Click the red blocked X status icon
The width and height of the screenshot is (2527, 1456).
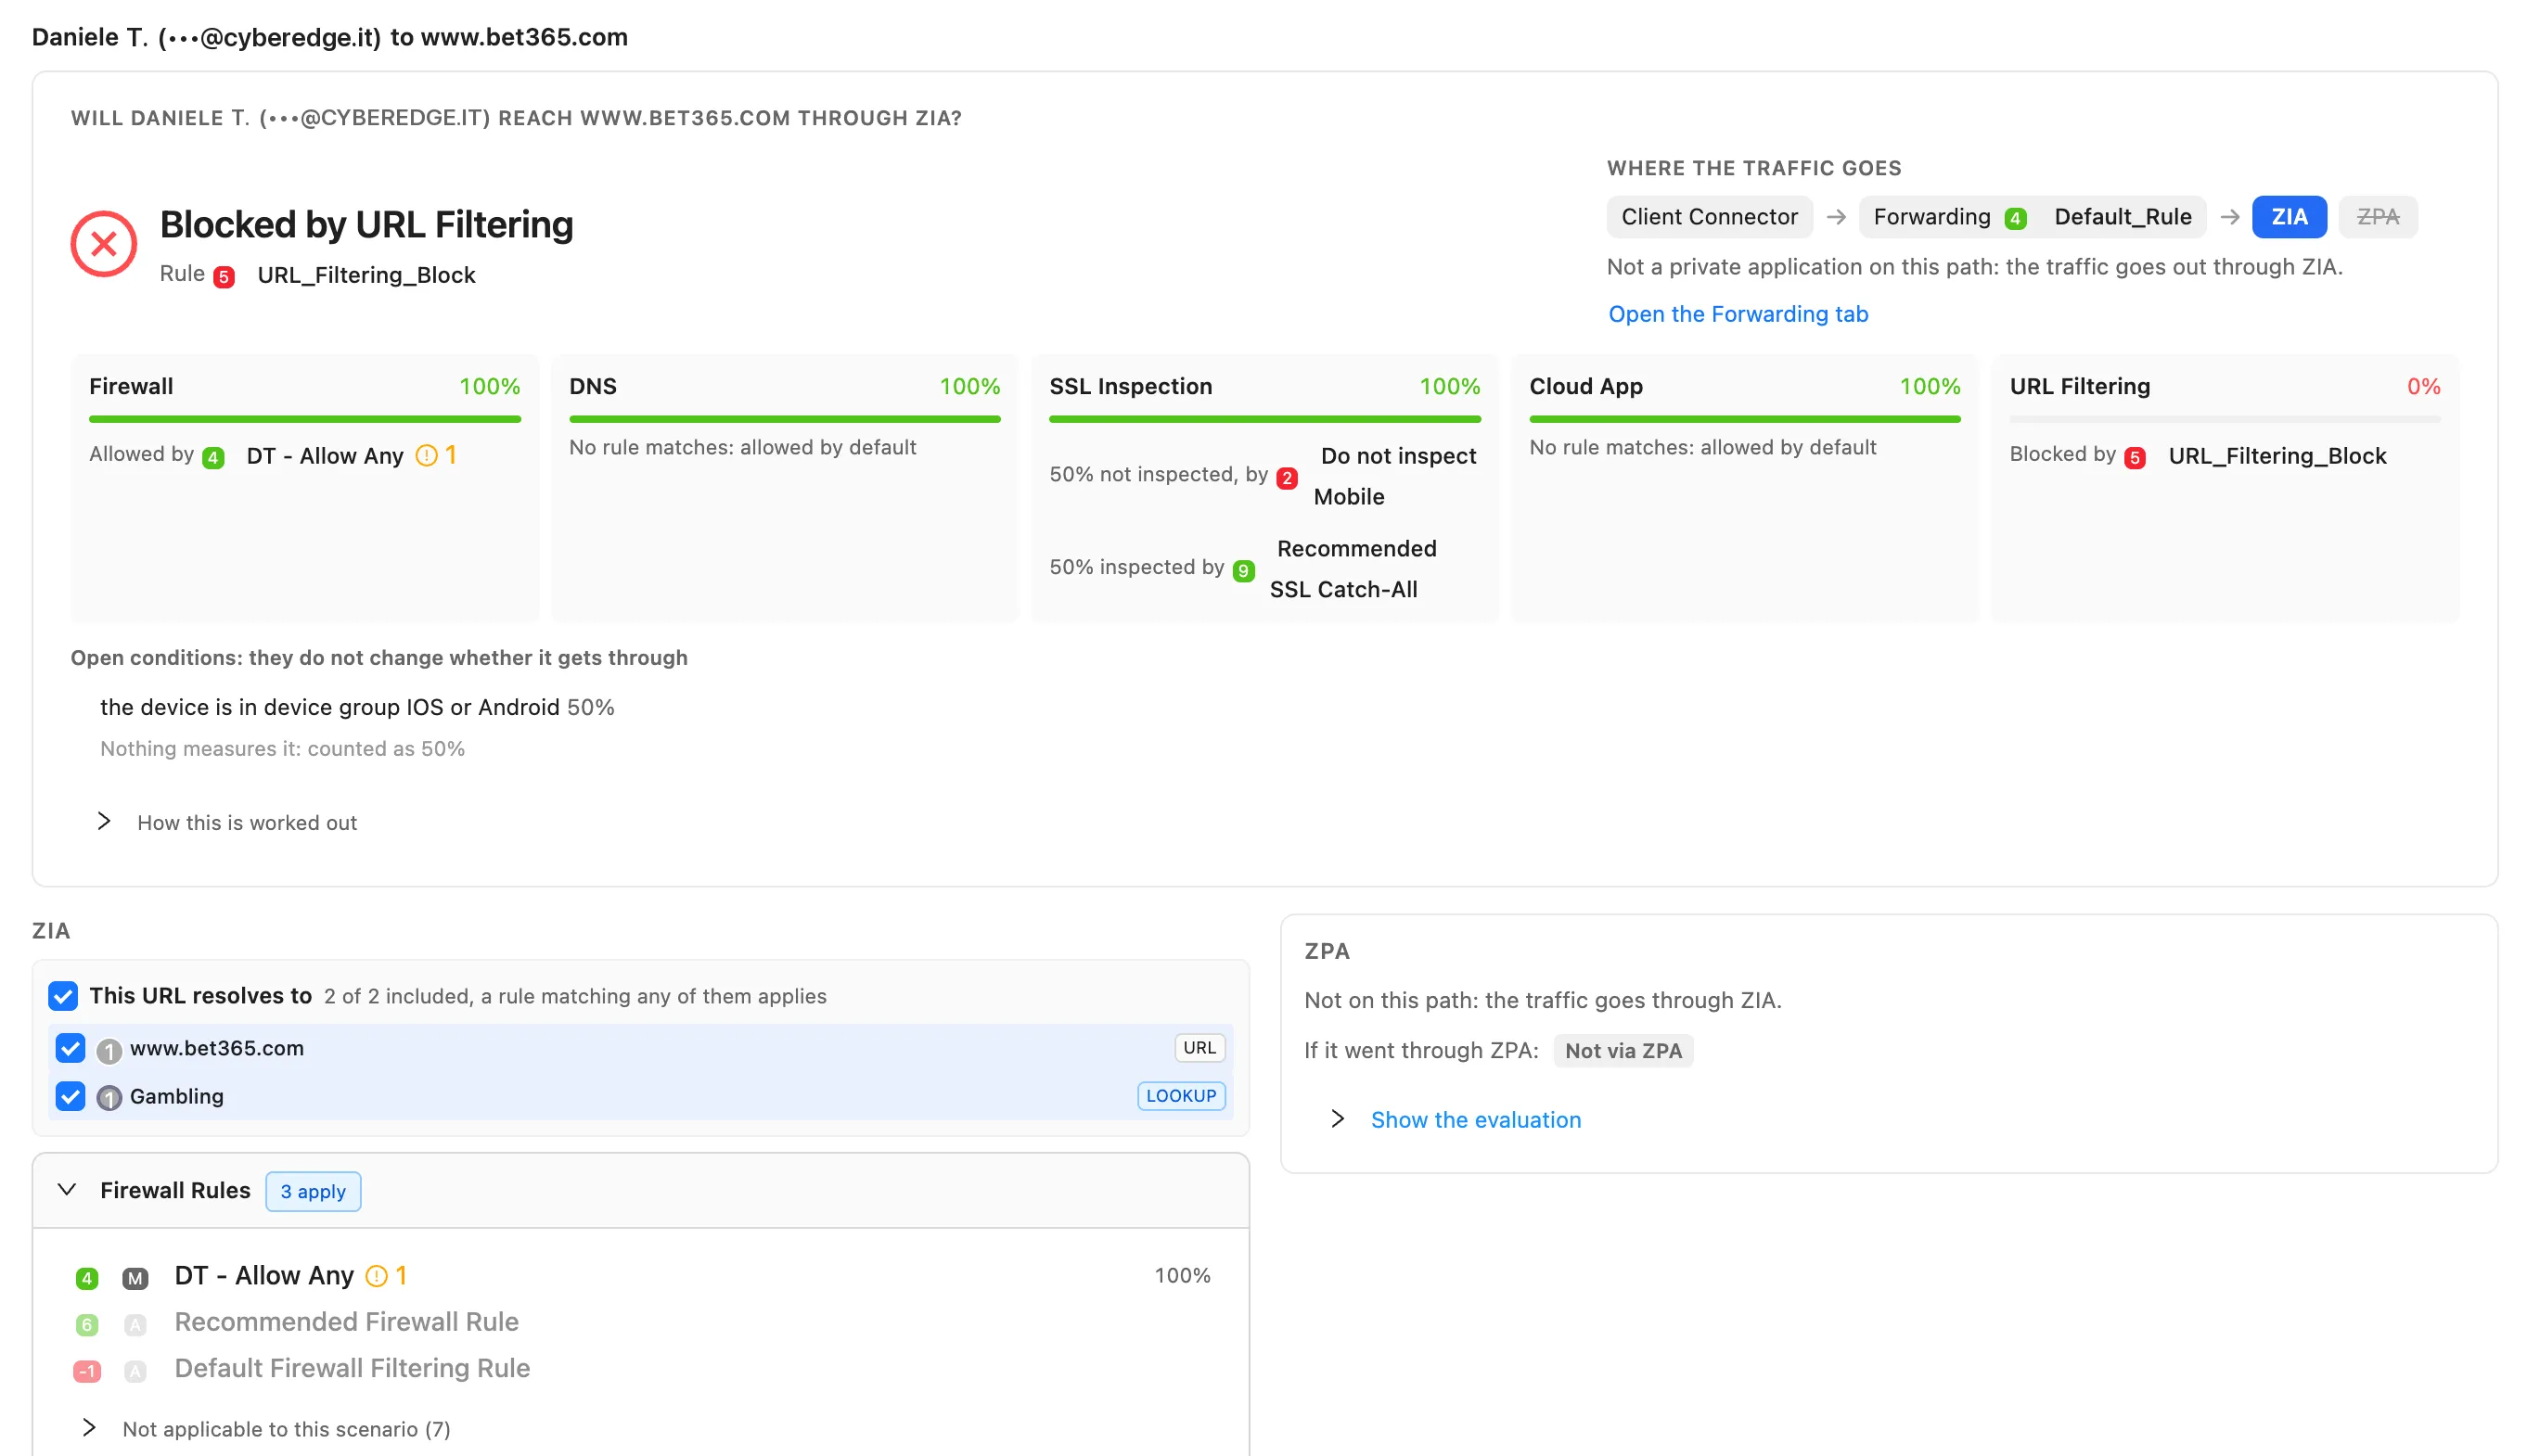click(103, 244)
